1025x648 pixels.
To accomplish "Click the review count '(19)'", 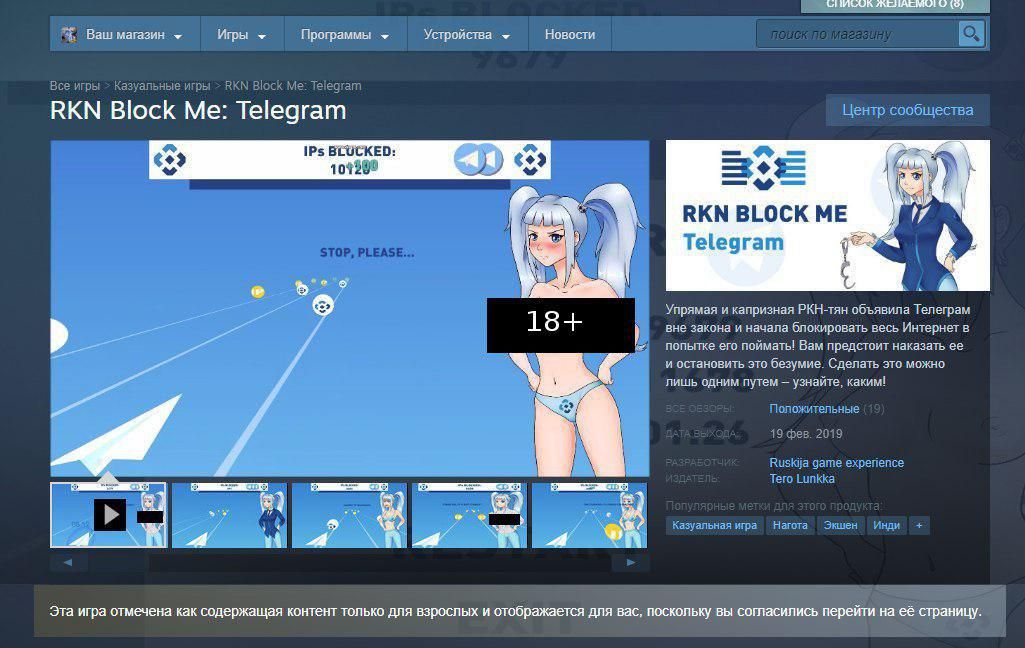I will coord(873,409).
